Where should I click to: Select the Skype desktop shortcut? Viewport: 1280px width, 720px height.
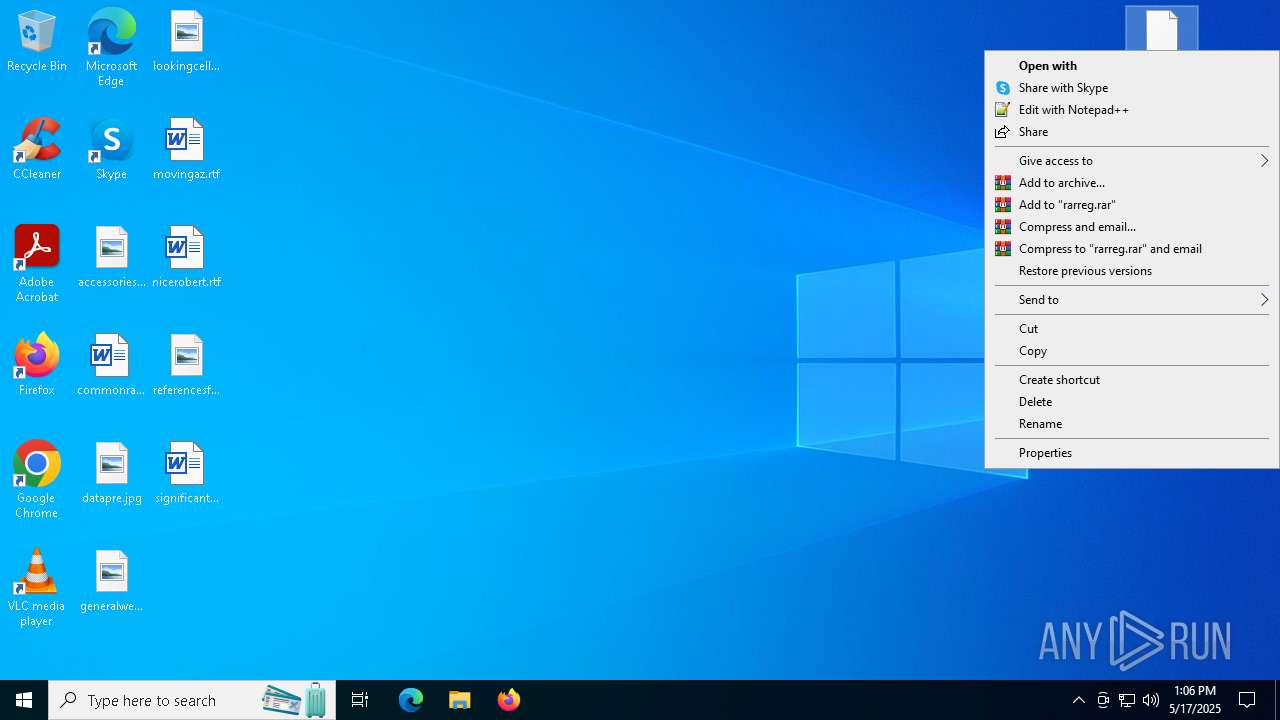click(111, 150)
